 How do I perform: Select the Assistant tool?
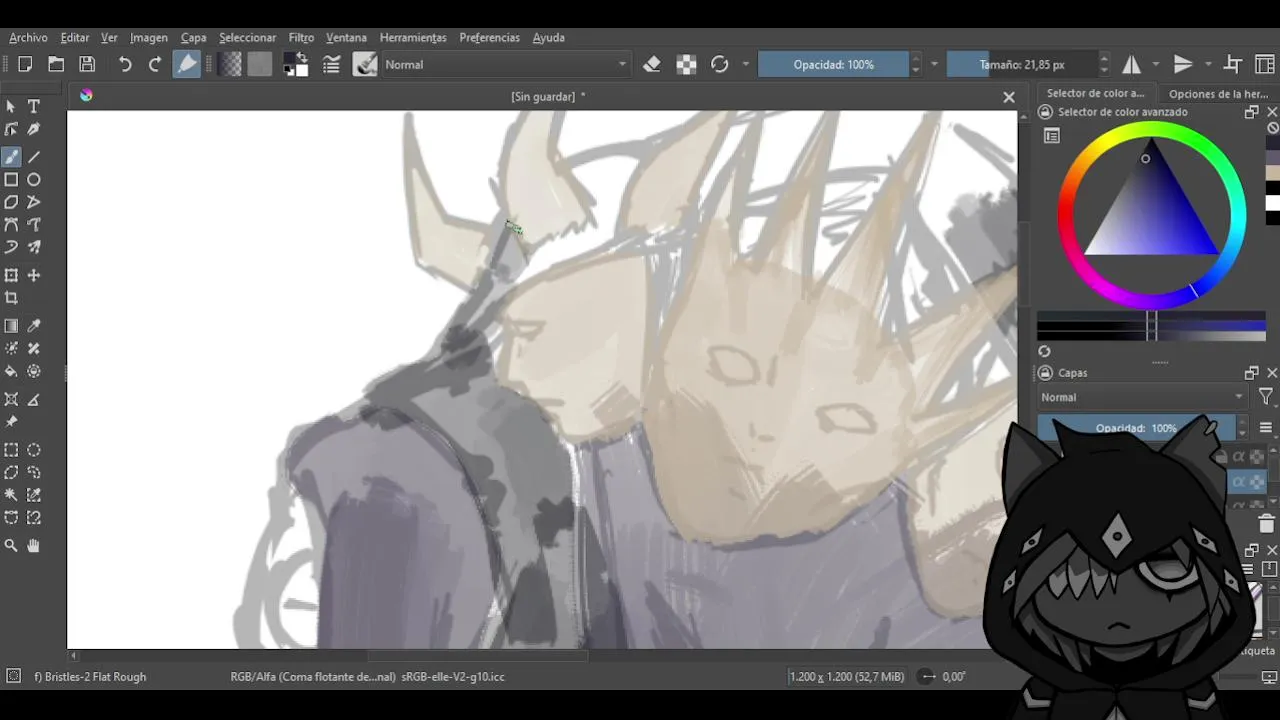[11, 399]
